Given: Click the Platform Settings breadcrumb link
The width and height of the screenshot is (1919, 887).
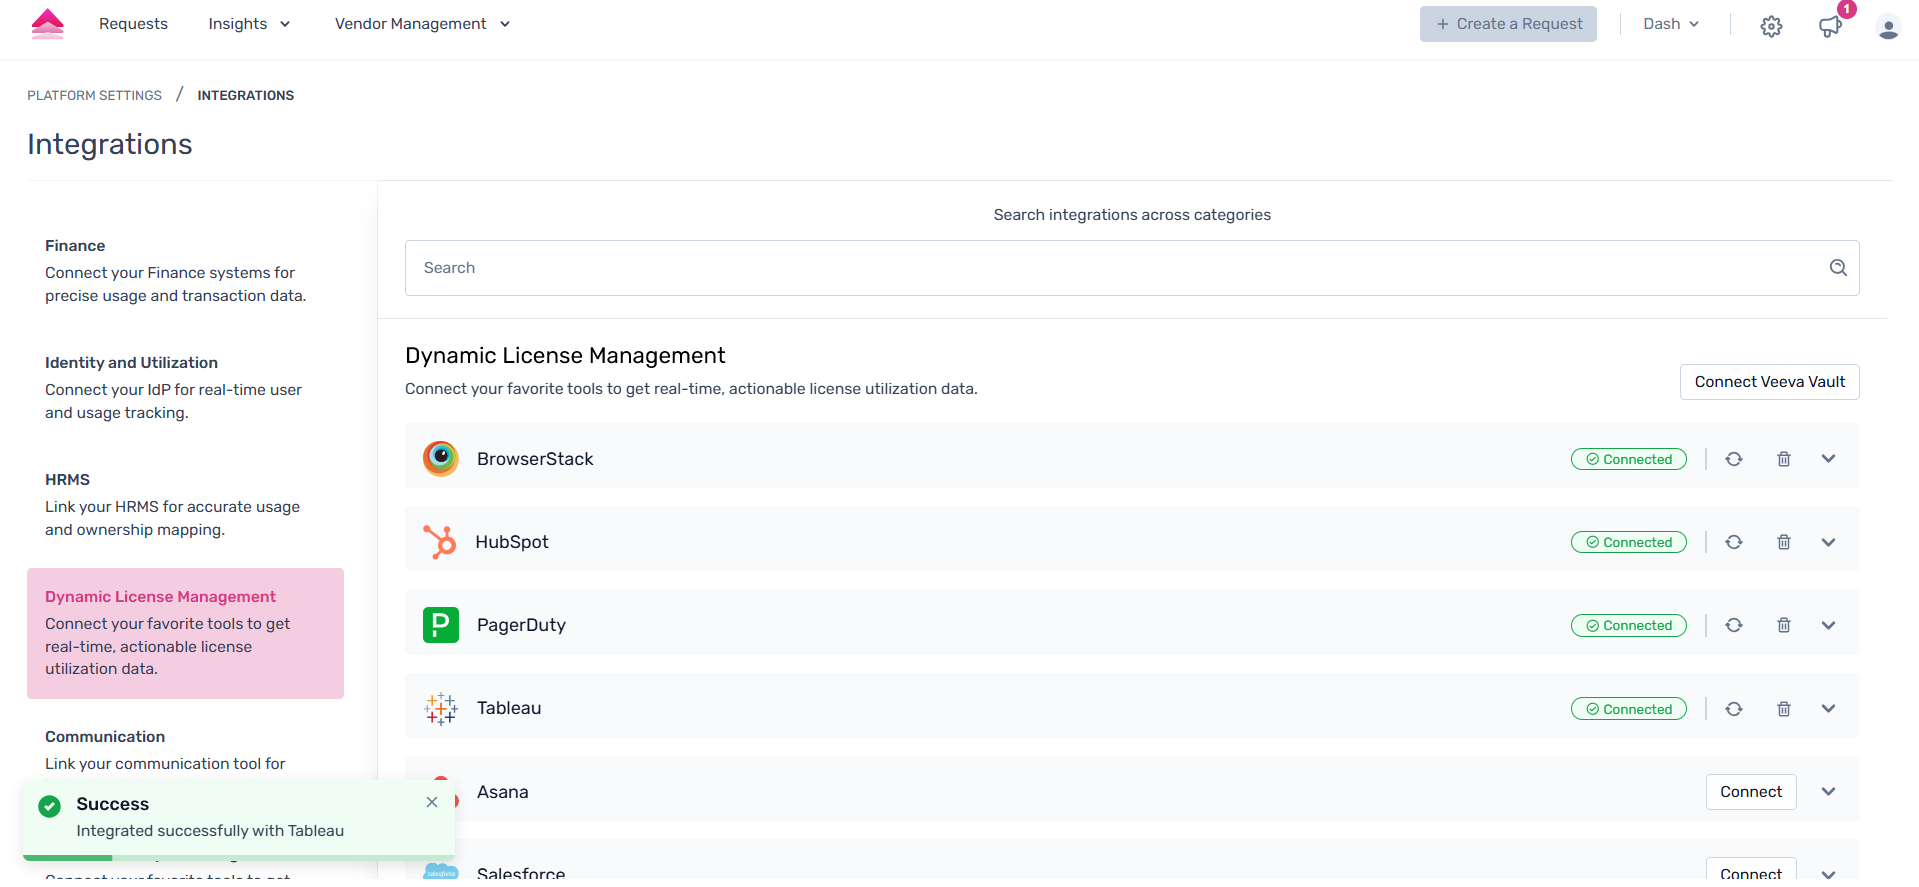Looking at the screenshot, I should [x=94, y=96].
